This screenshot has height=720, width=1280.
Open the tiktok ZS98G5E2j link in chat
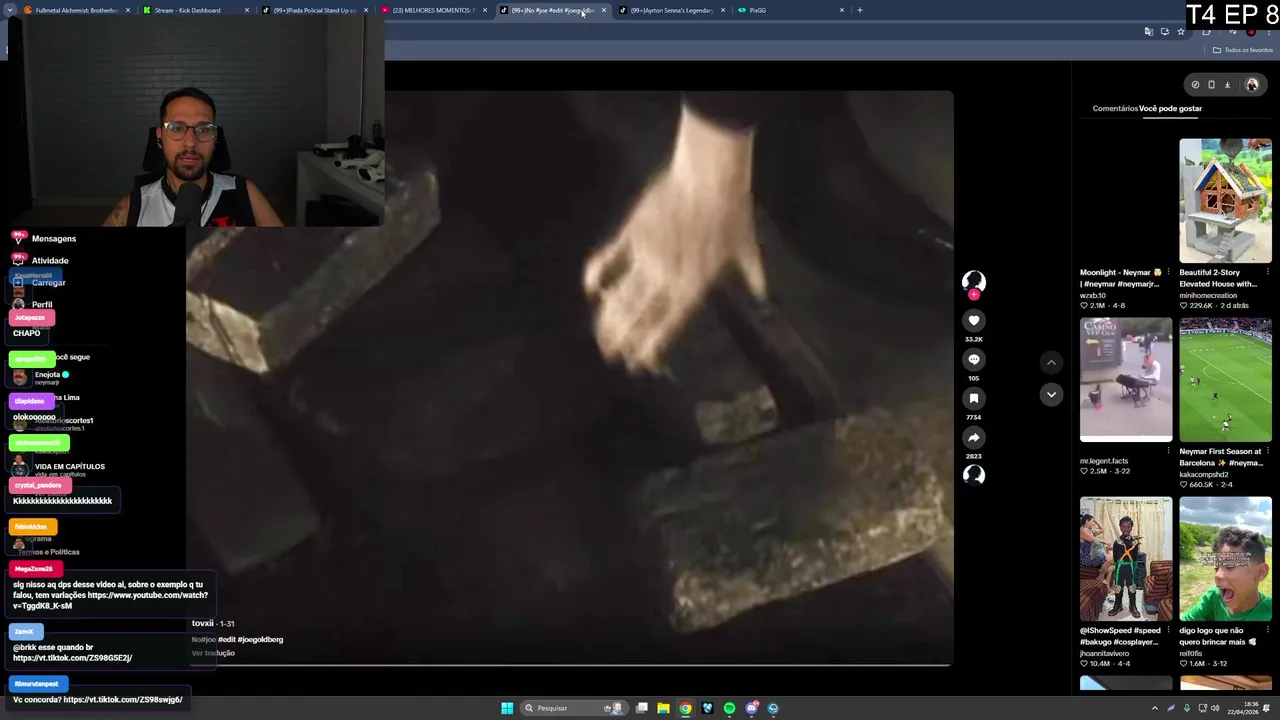click(x=72, y=658)
